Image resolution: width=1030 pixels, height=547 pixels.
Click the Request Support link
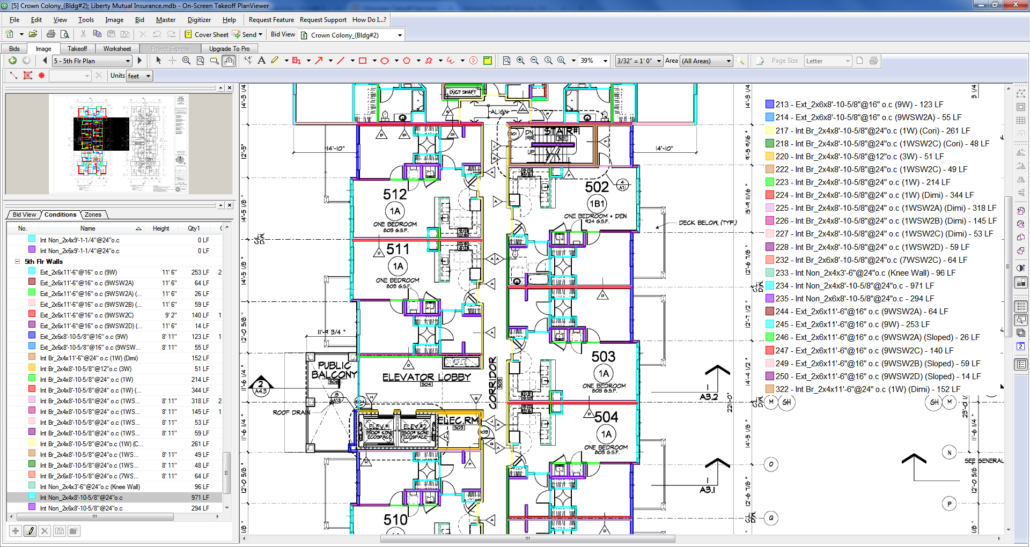pyautogui.click(x=322, y=19)
